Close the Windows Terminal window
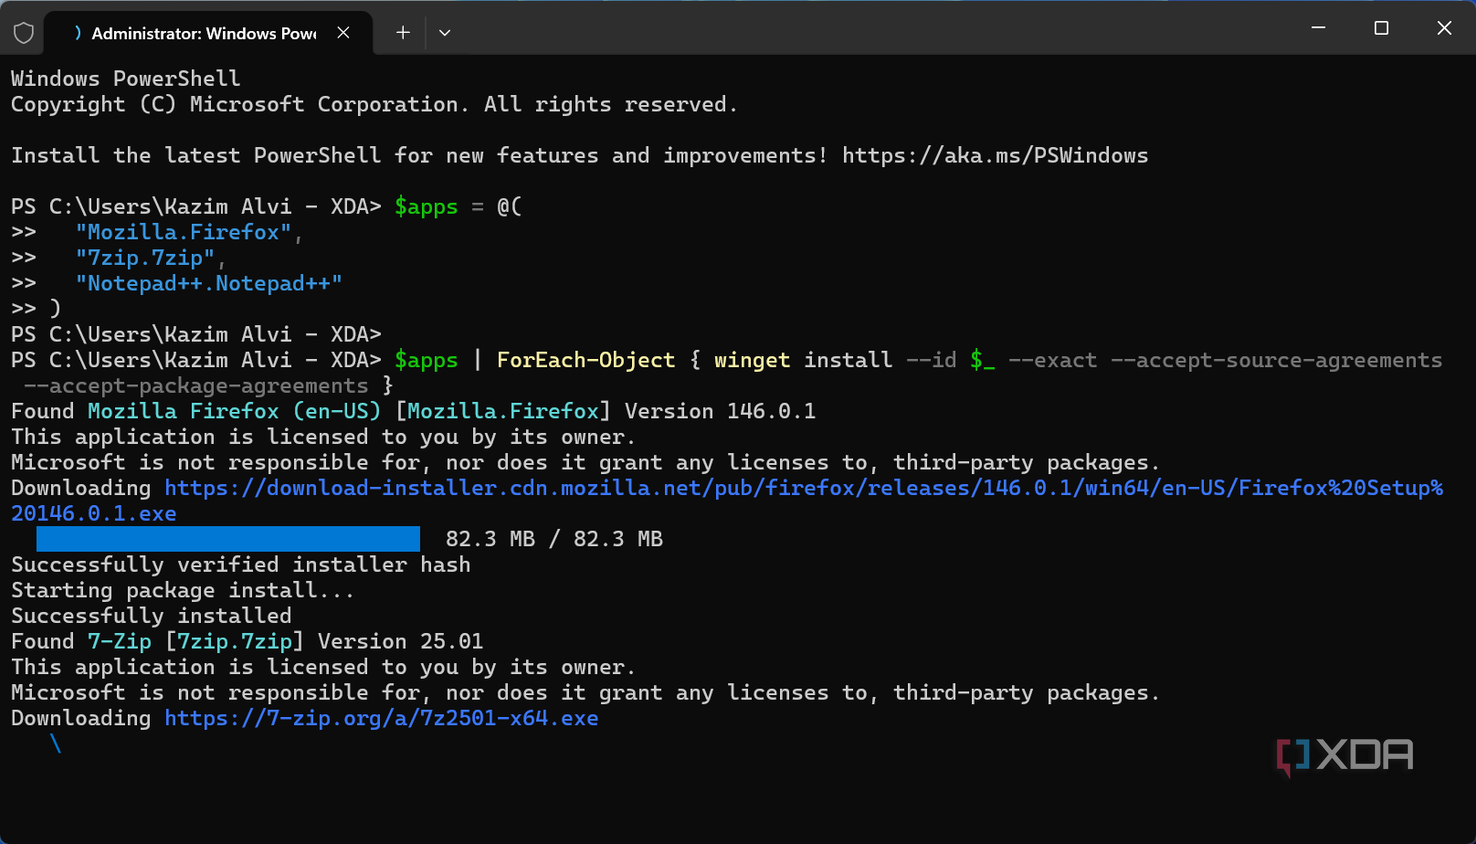The image size is (1476, 844). tap(1444, 28)
